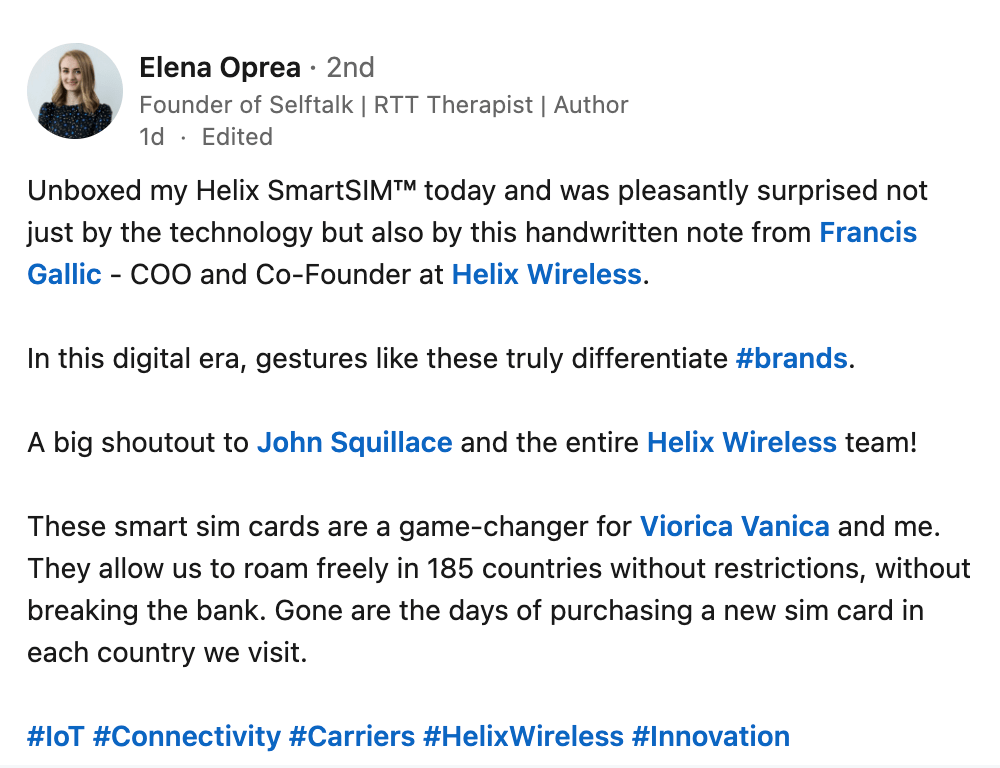
Task: Click the 2nd degree connection label
Action: point(350,68)
